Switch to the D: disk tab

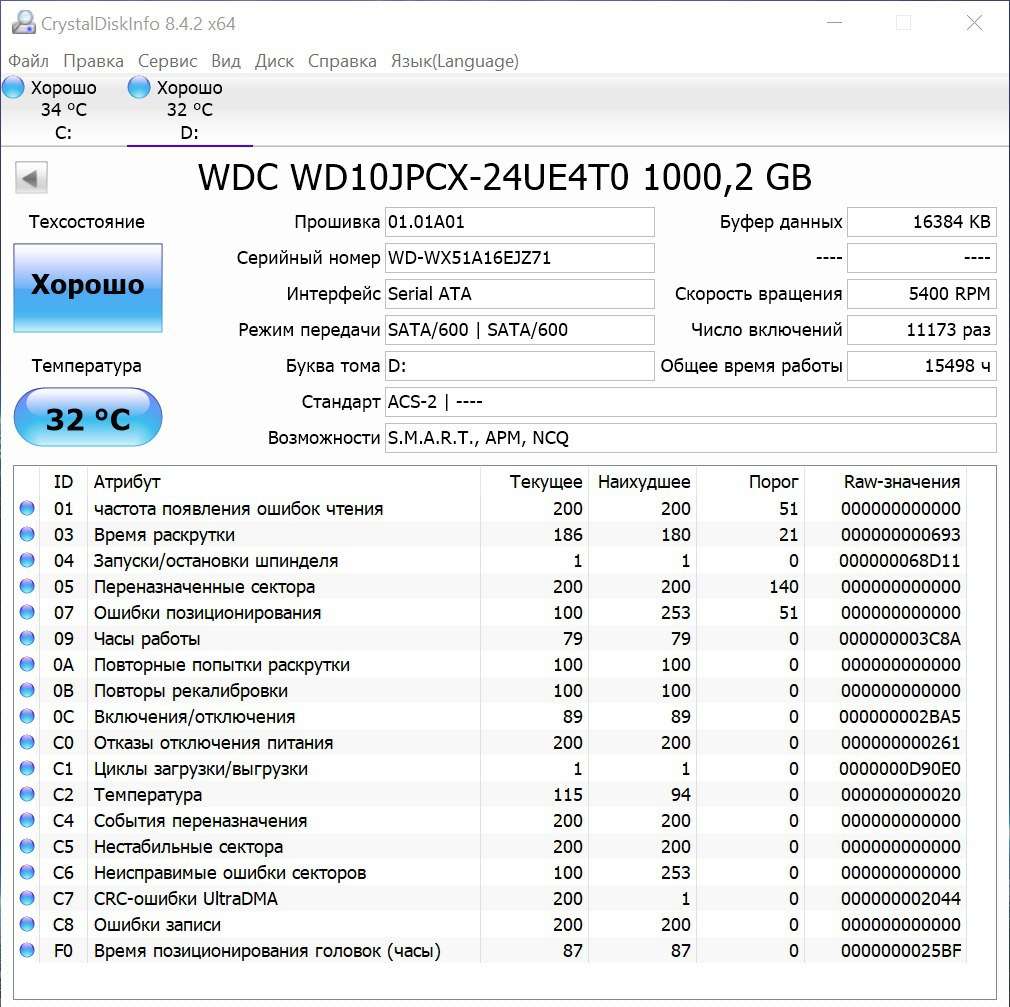pos(189,110)
